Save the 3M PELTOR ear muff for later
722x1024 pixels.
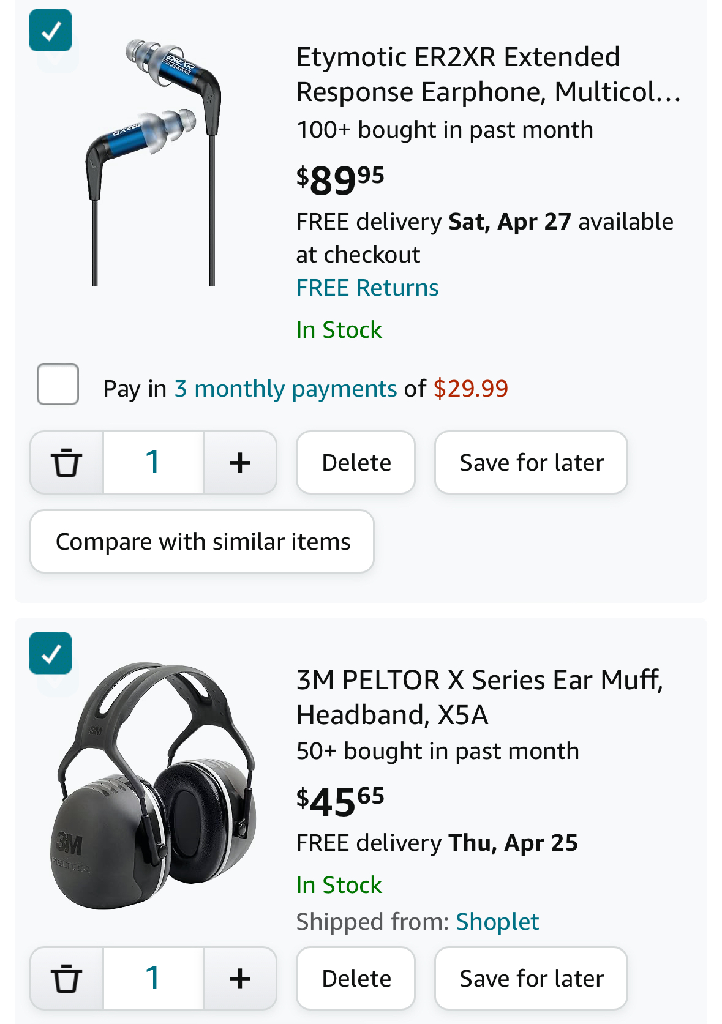point(531,978)
